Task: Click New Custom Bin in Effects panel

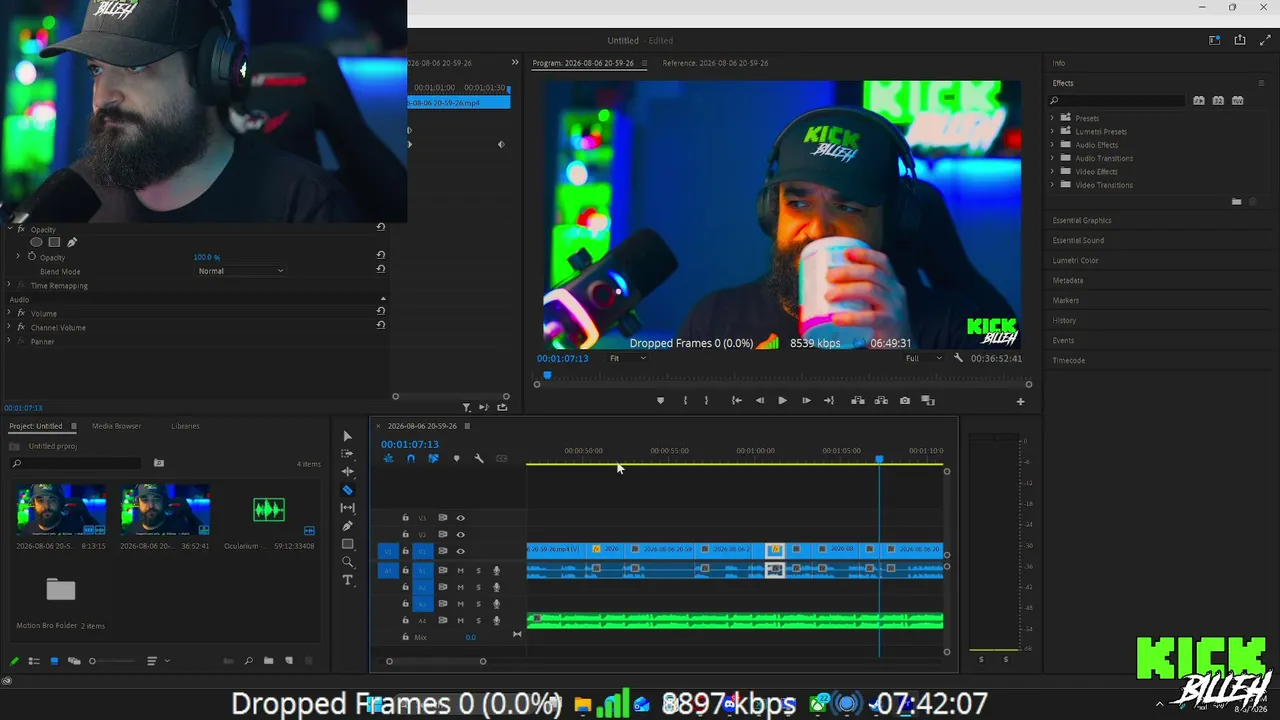Action: 1237,201
